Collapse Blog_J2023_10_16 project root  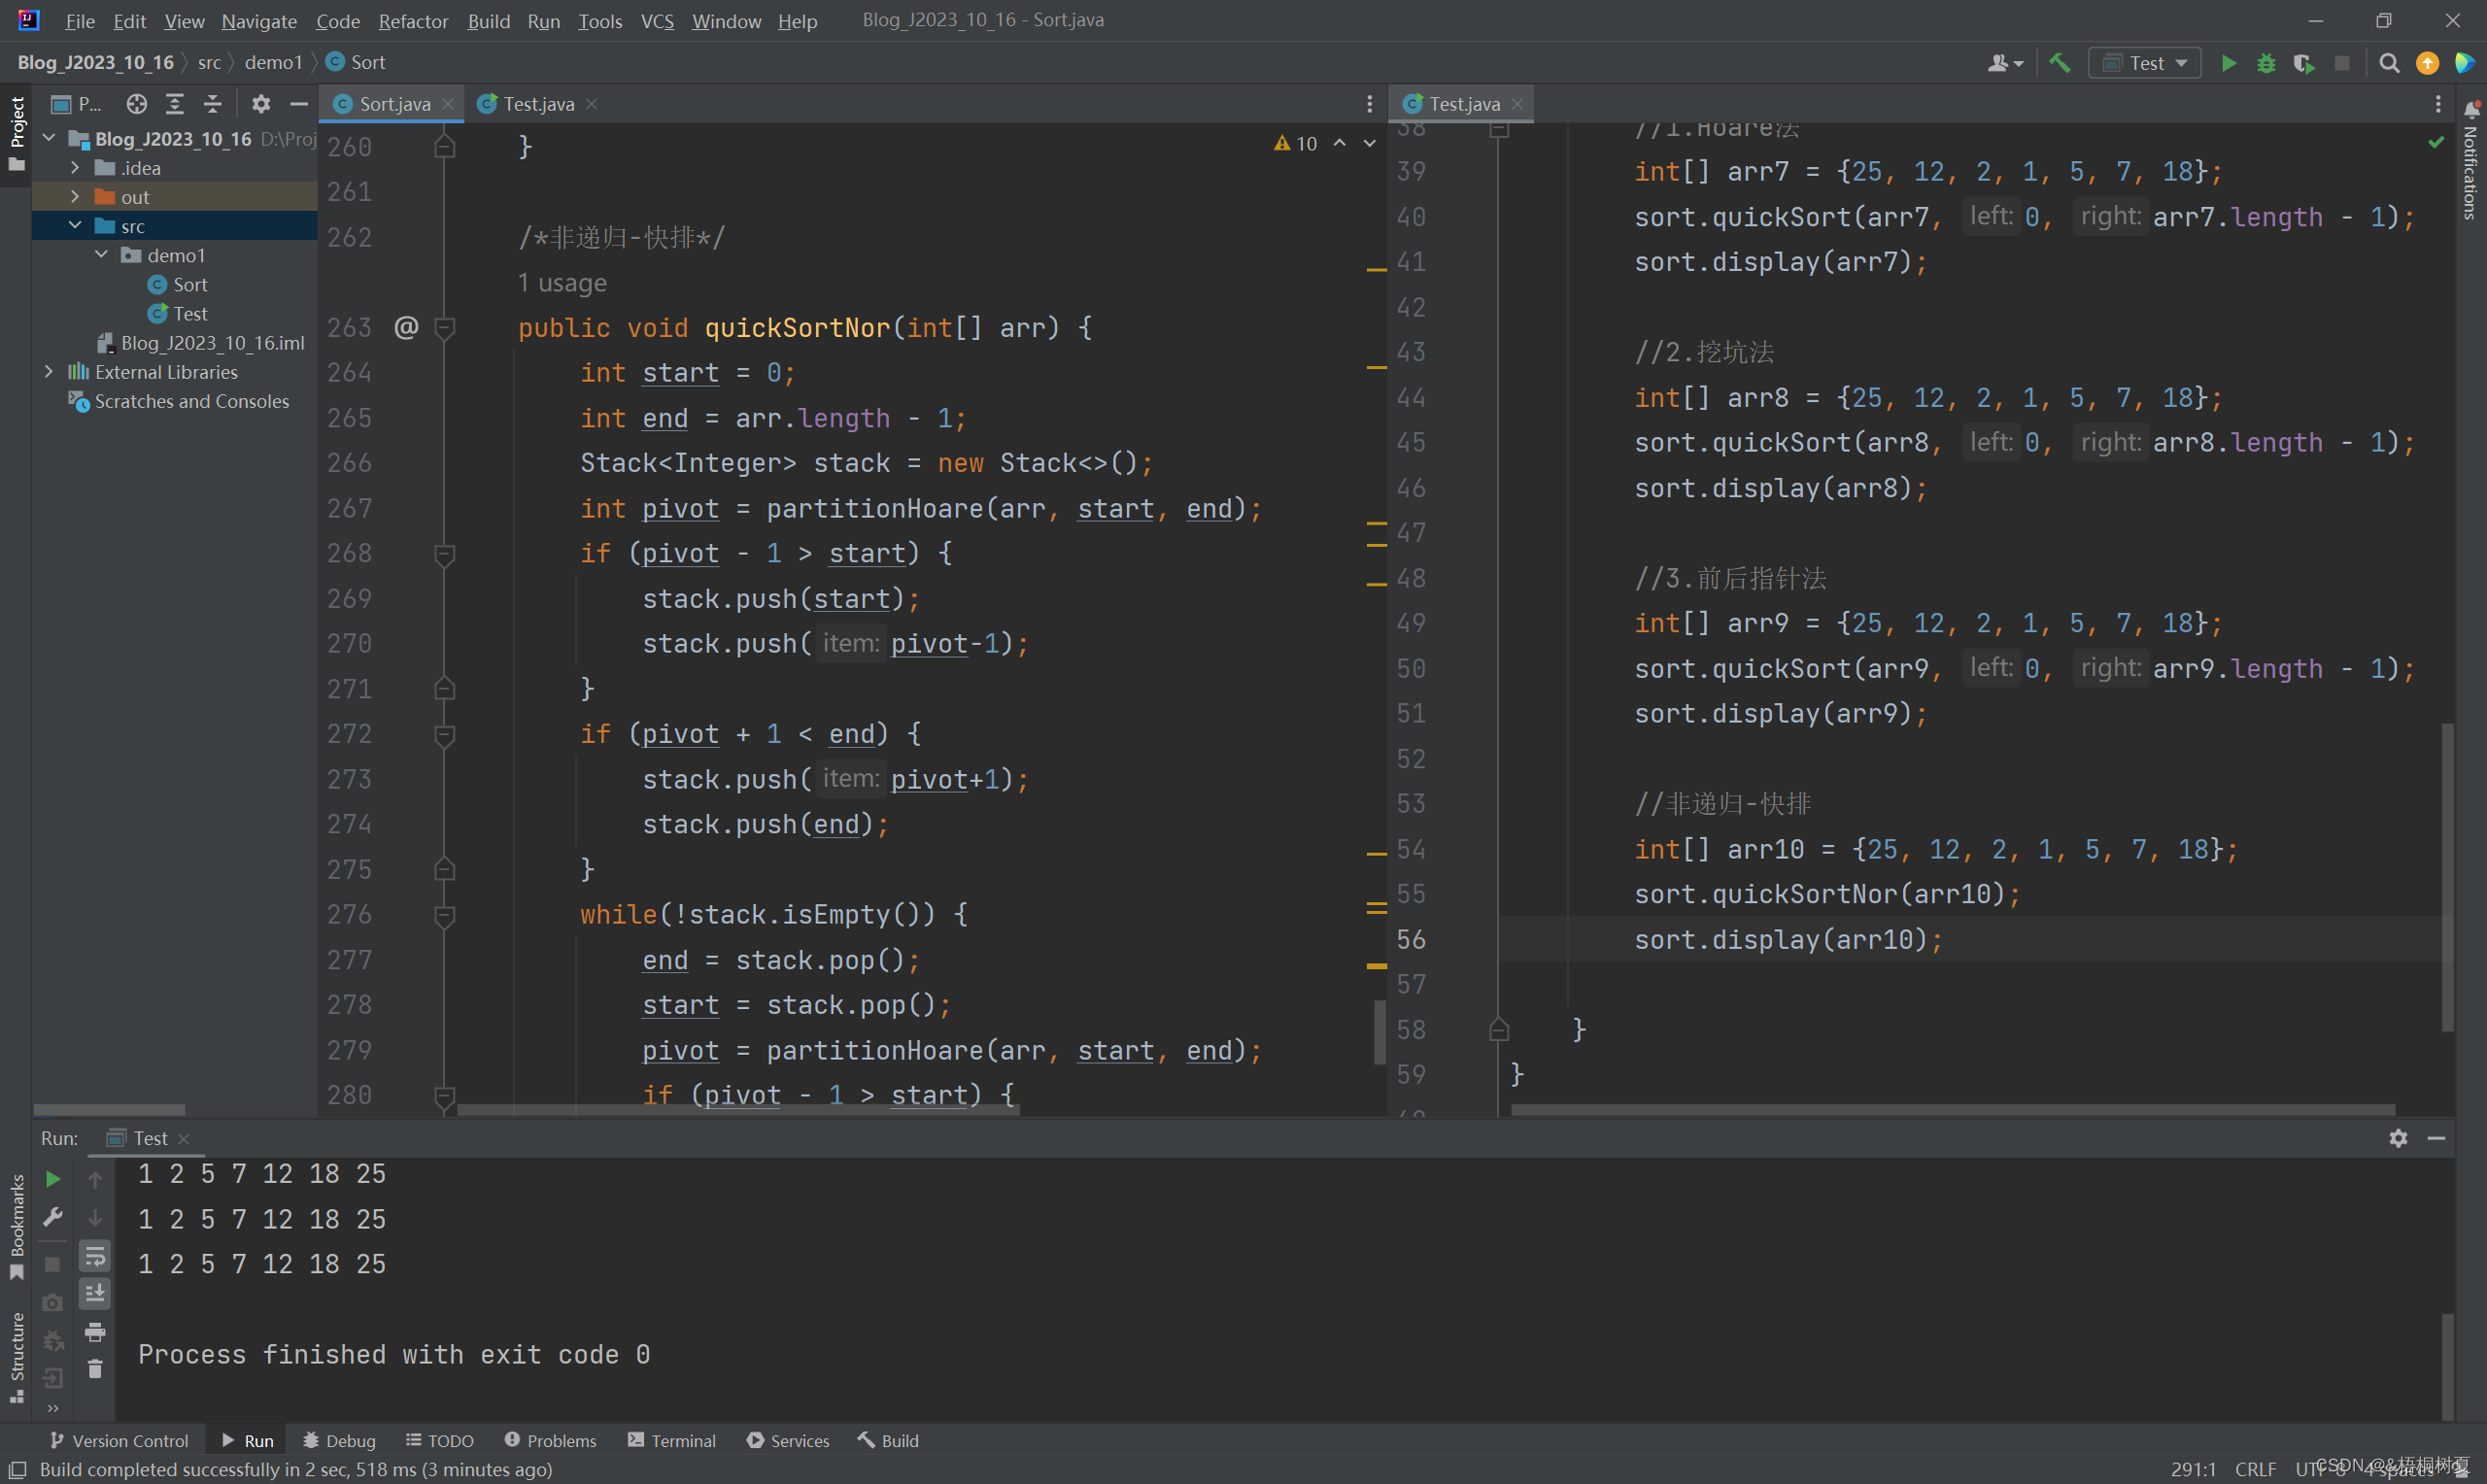[49, 138]
